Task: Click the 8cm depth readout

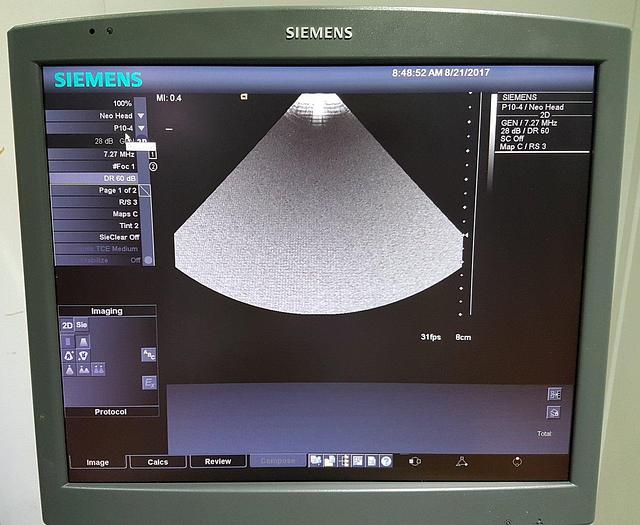Action: click(x=463, y=338)
